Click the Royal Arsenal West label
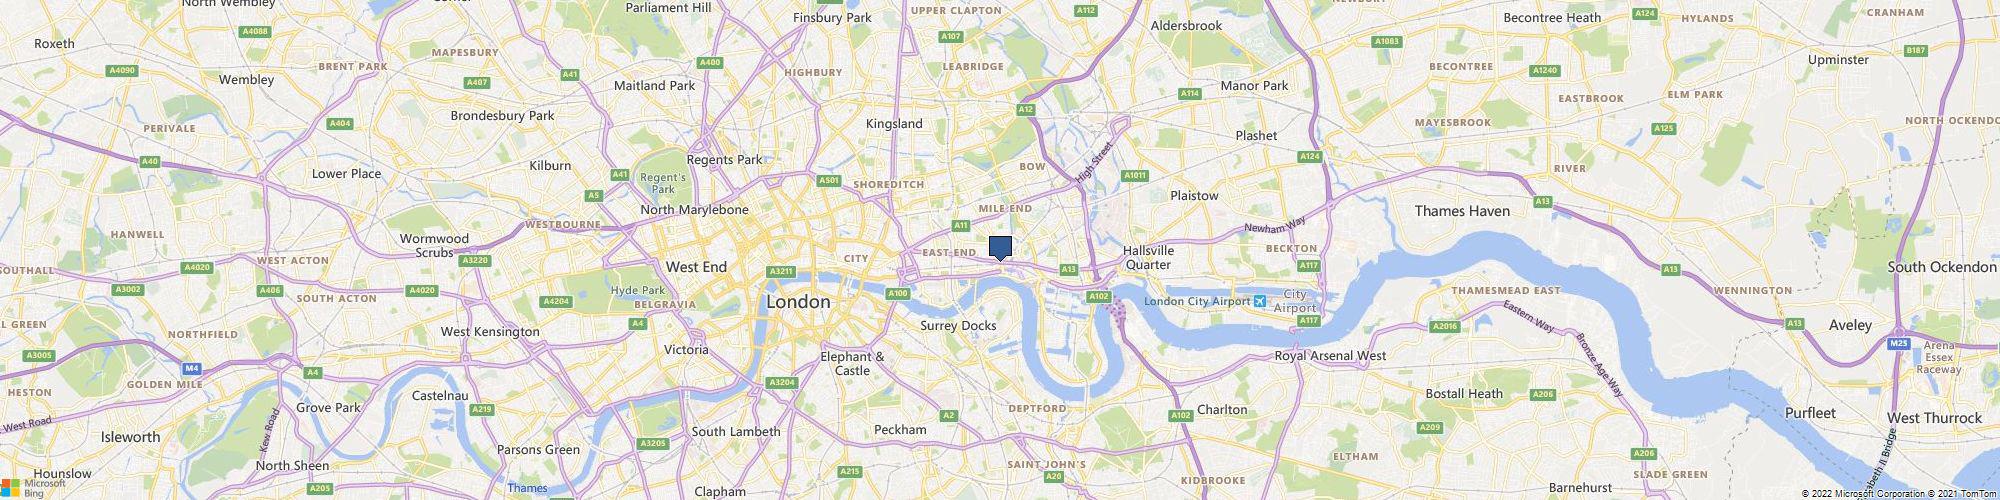This screenshot has width=2000, height=500. coord(1330,355)
